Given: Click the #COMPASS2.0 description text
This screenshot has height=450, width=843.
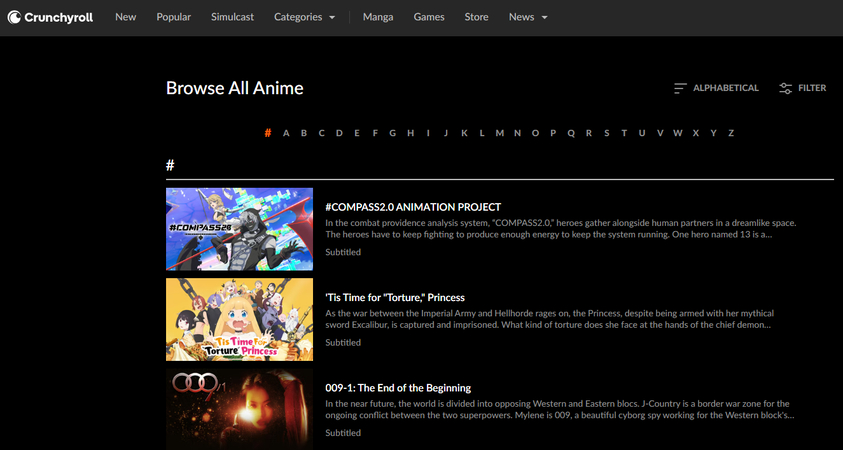Looking at the screenshot, I should coord(561,228).
